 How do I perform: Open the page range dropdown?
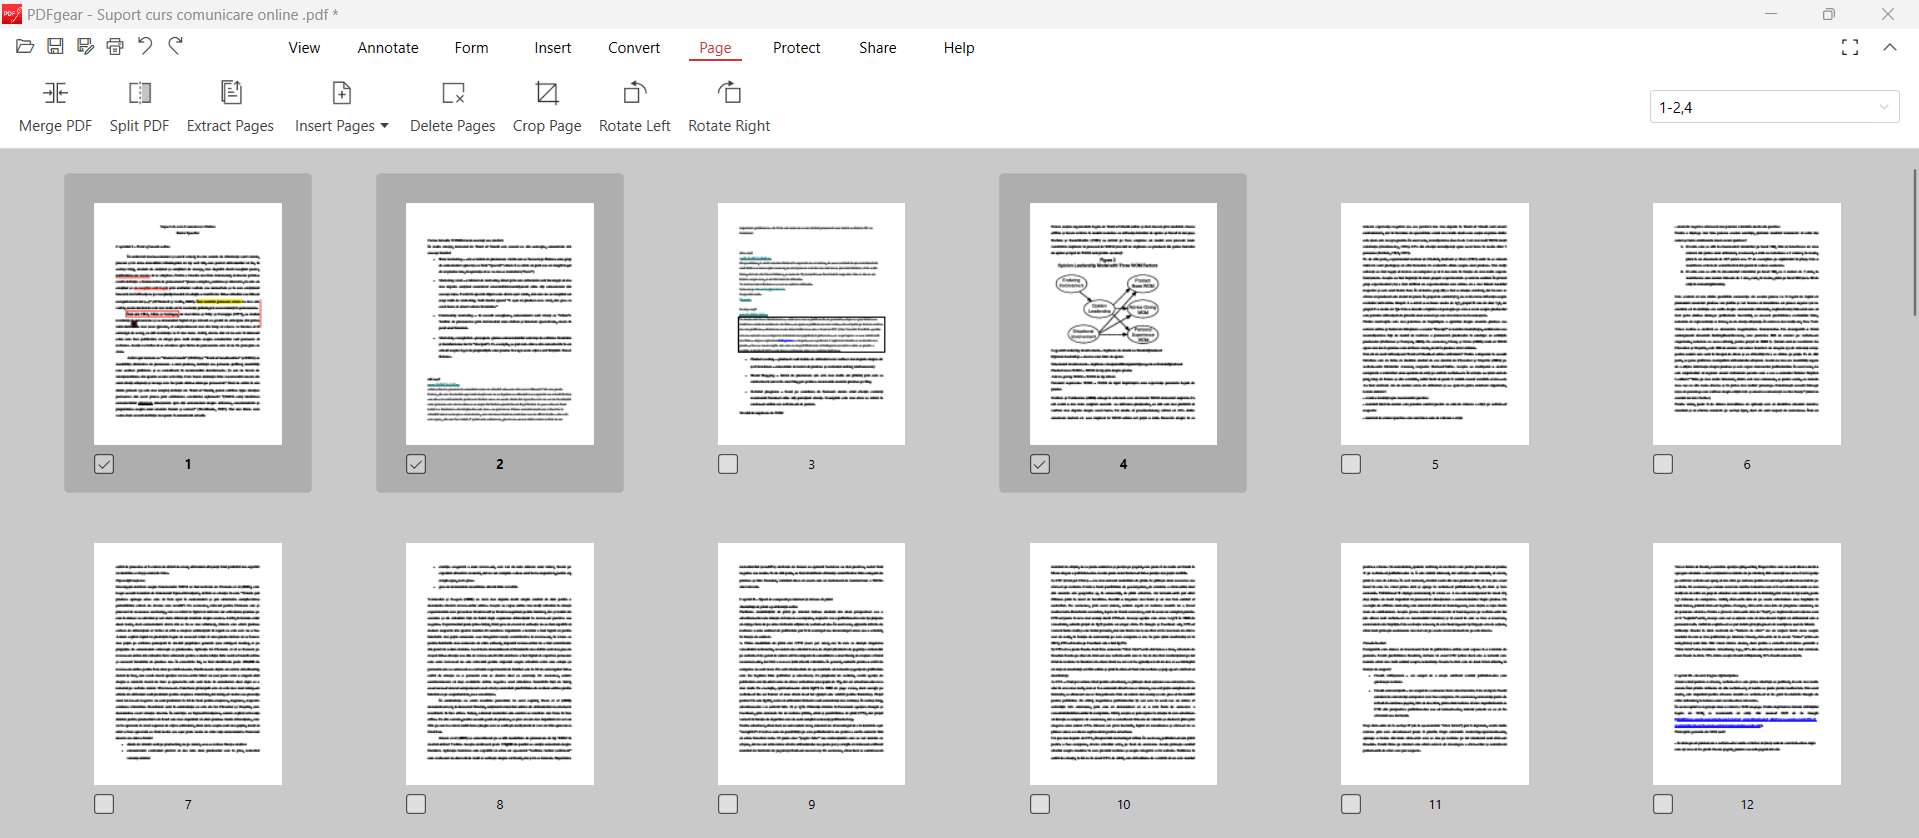[x=1884, y=107]
